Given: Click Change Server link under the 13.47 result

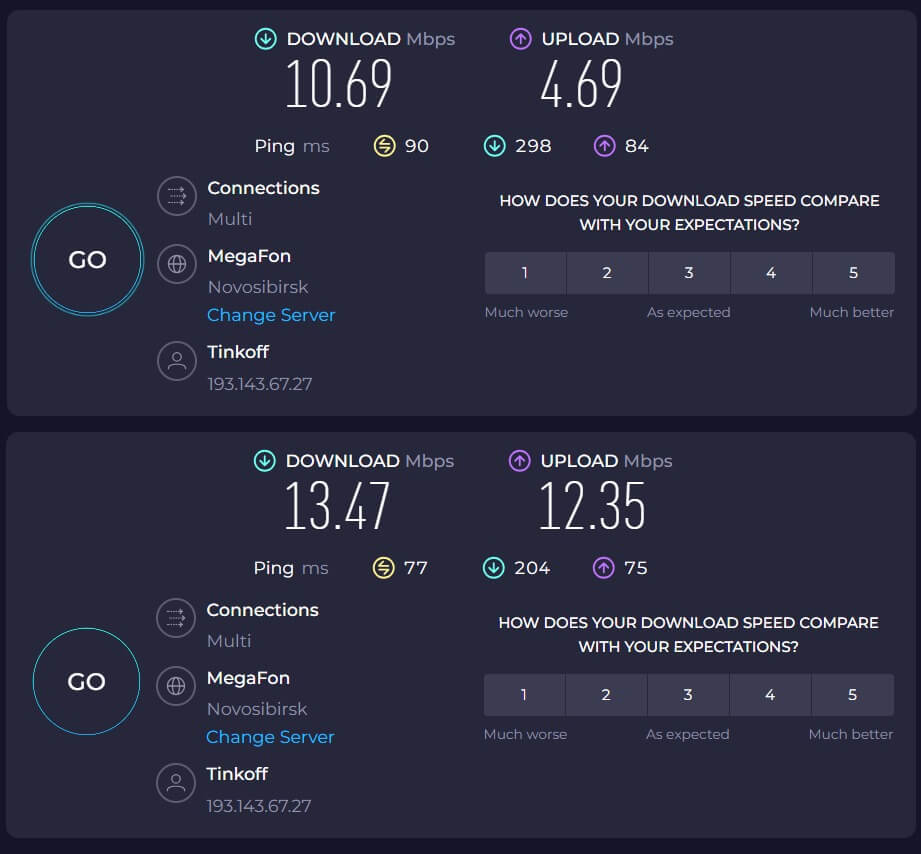Looking at the screenshot, I should pyautogui.click(x=270, y=737).
